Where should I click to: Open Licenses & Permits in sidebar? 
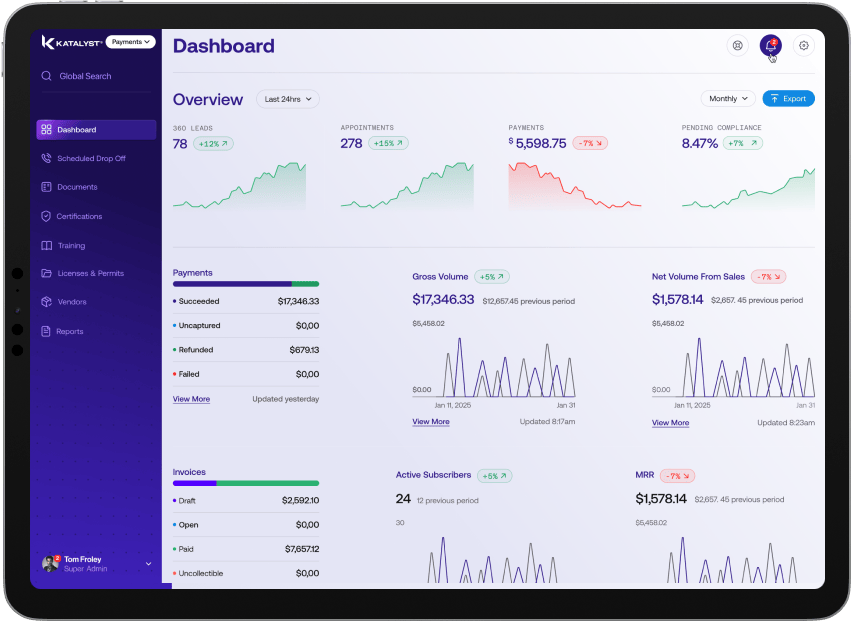(x=90, y=273)
